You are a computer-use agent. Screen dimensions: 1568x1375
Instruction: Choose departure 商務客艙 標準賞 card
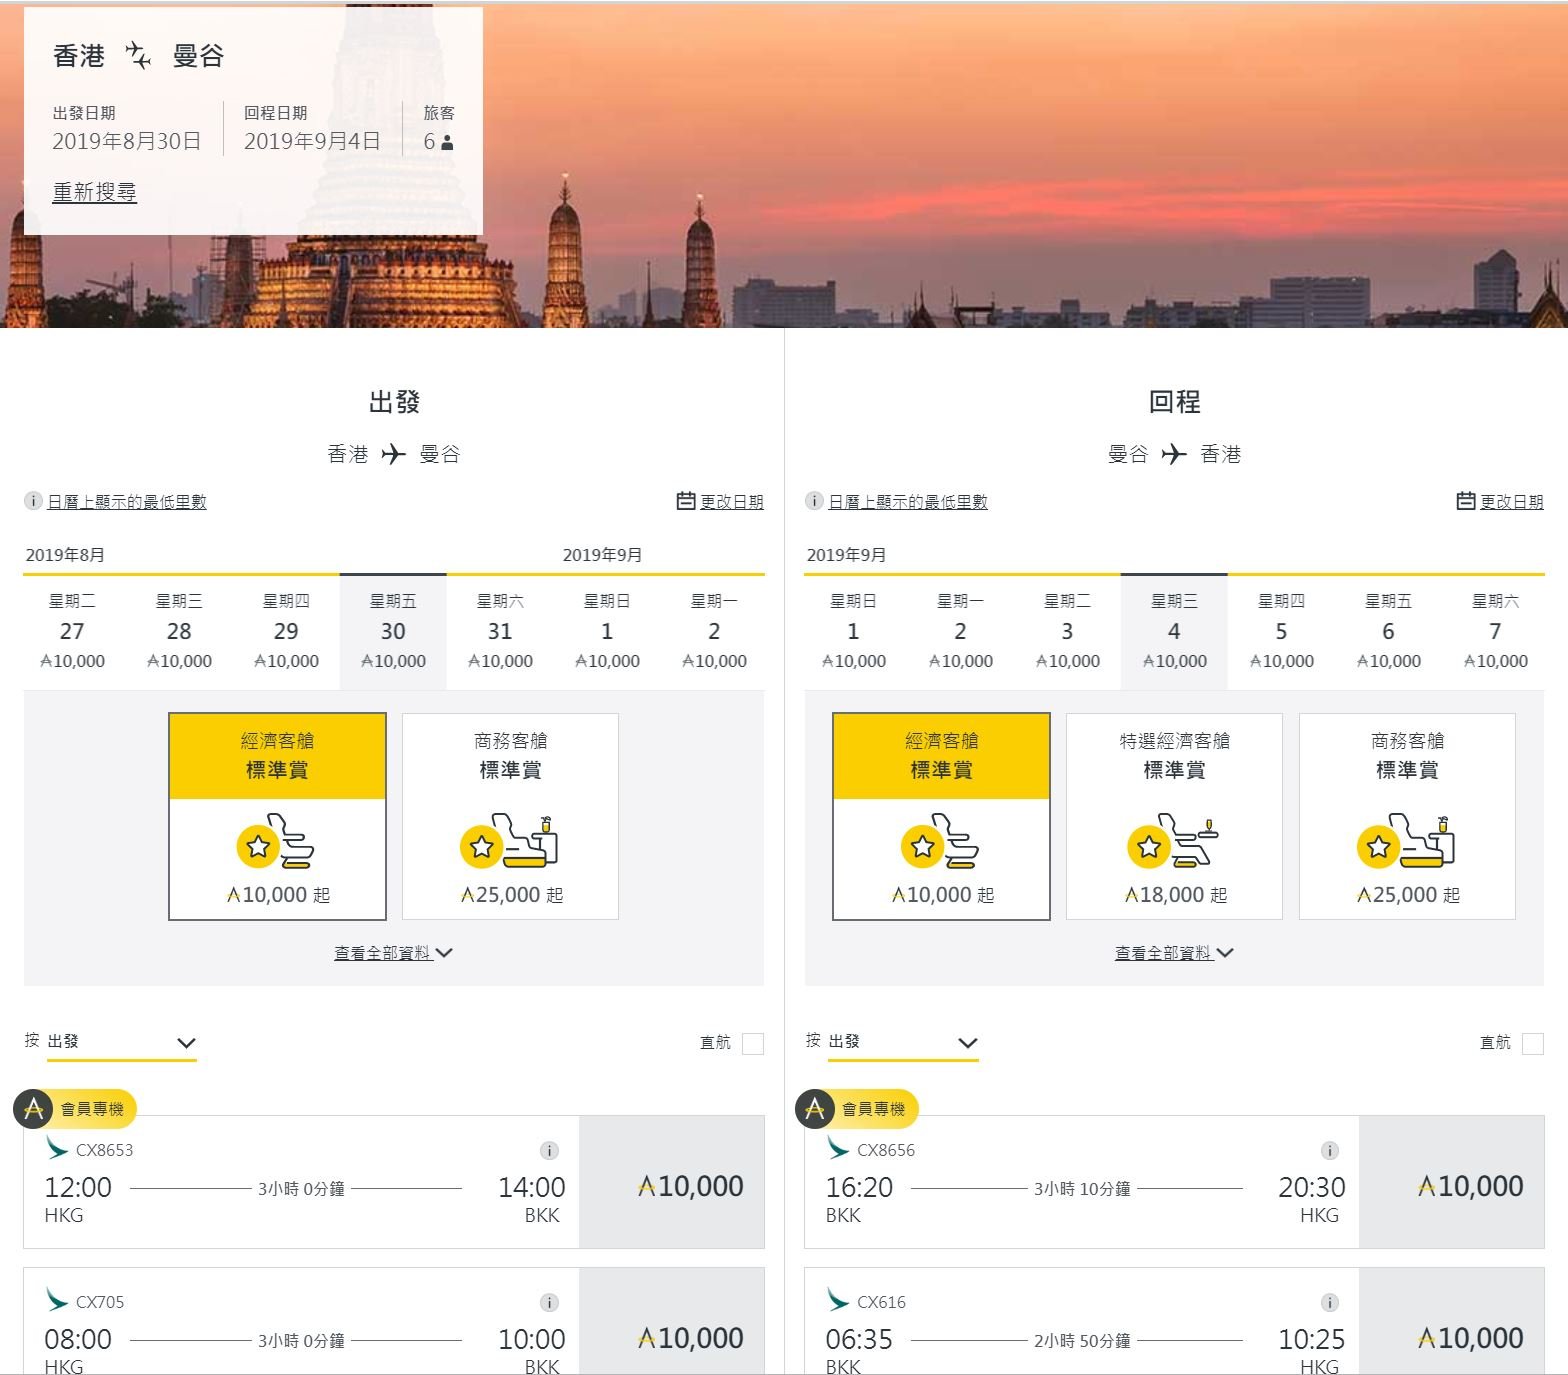[510, 816]
